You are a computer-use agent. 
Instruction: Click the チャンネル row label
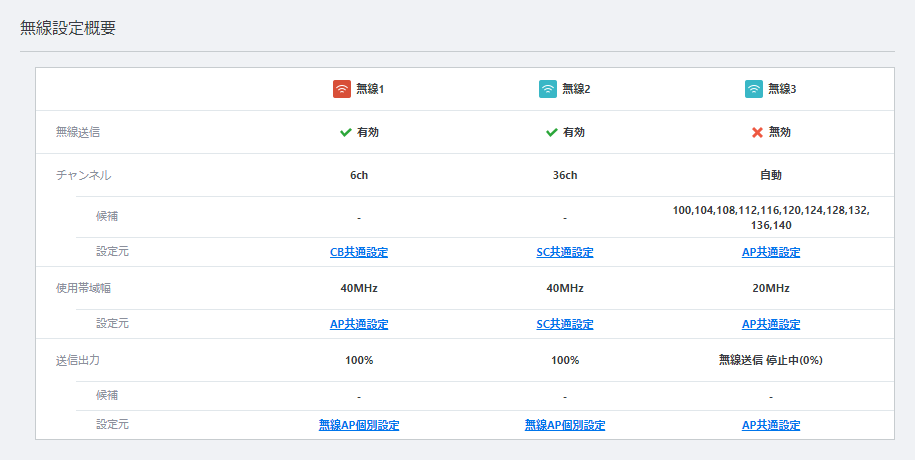(x=83, y=175)
